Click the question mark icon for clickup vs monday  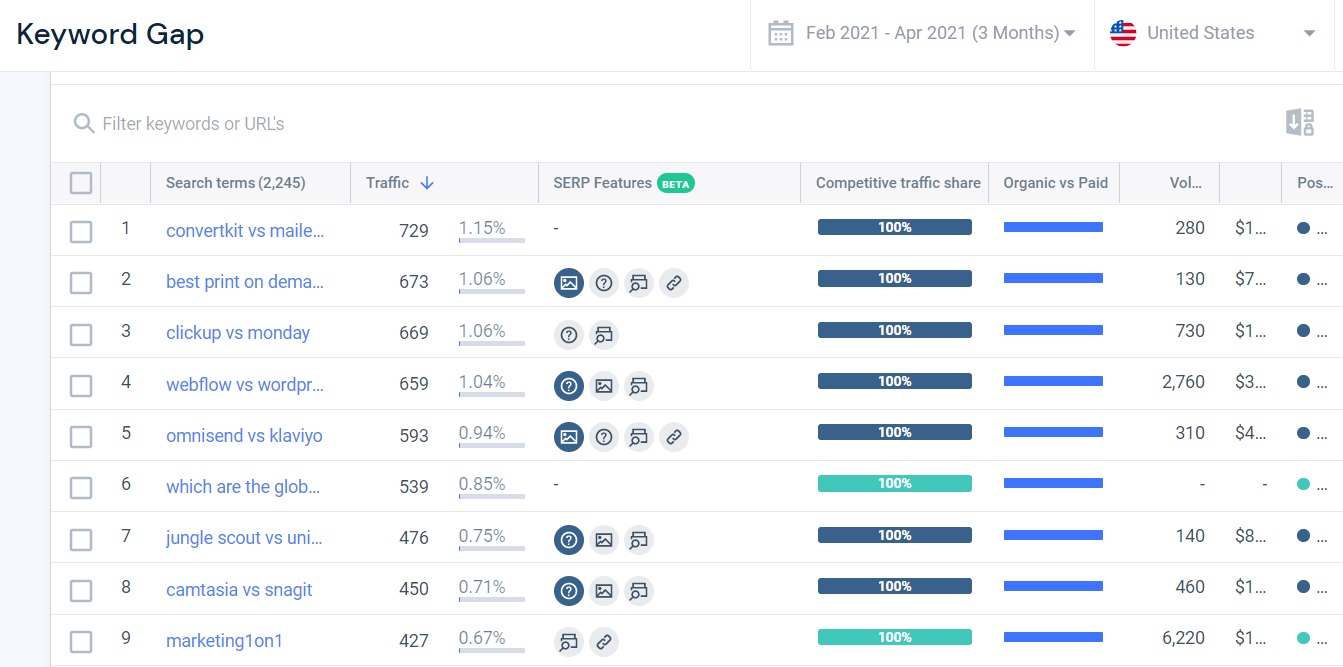pos(569,334)
